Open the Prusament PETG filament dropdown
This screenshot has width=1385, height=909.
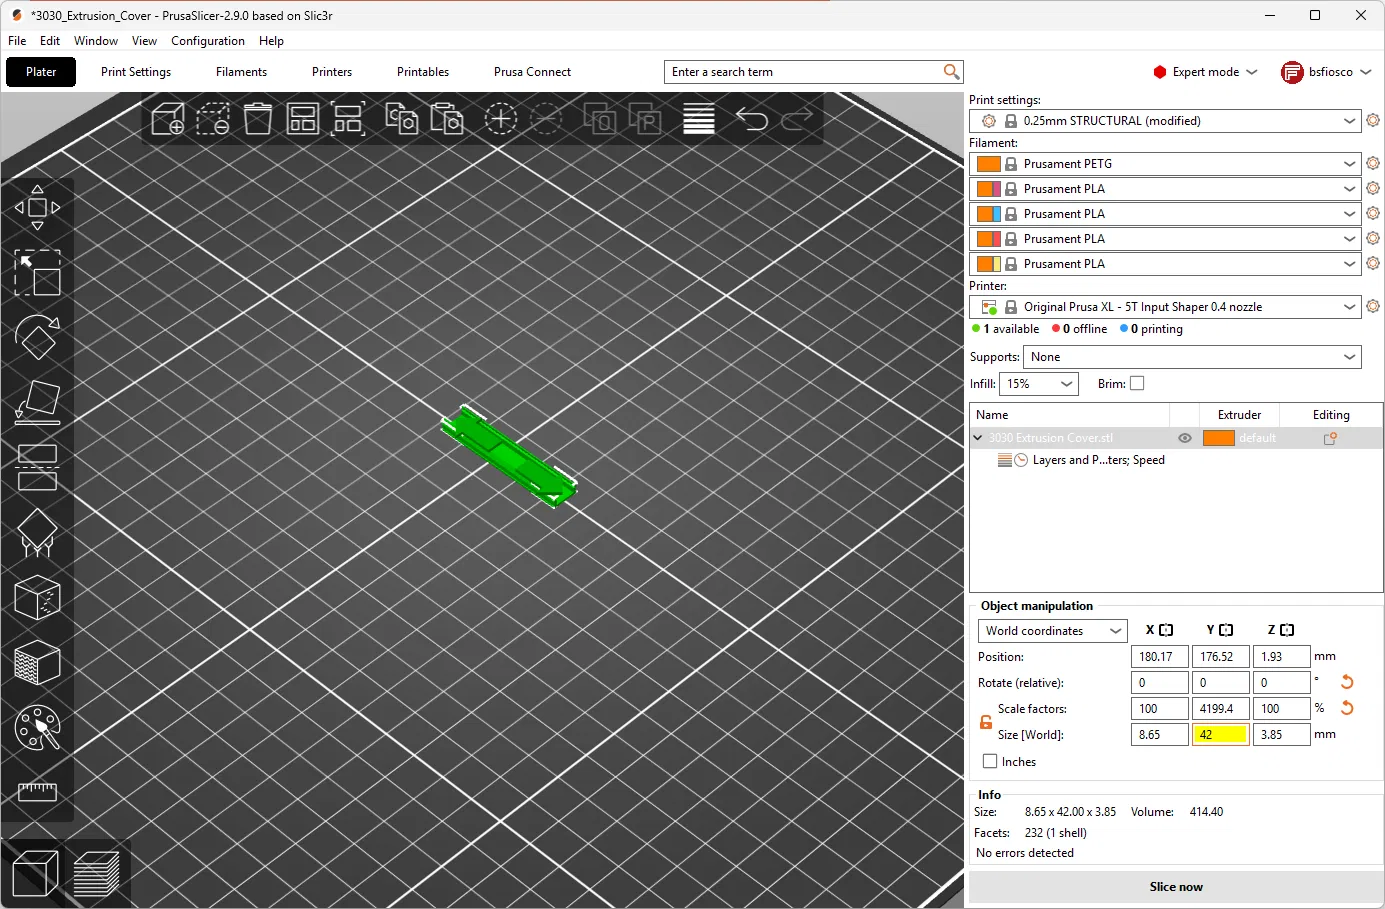(1165, 163)
